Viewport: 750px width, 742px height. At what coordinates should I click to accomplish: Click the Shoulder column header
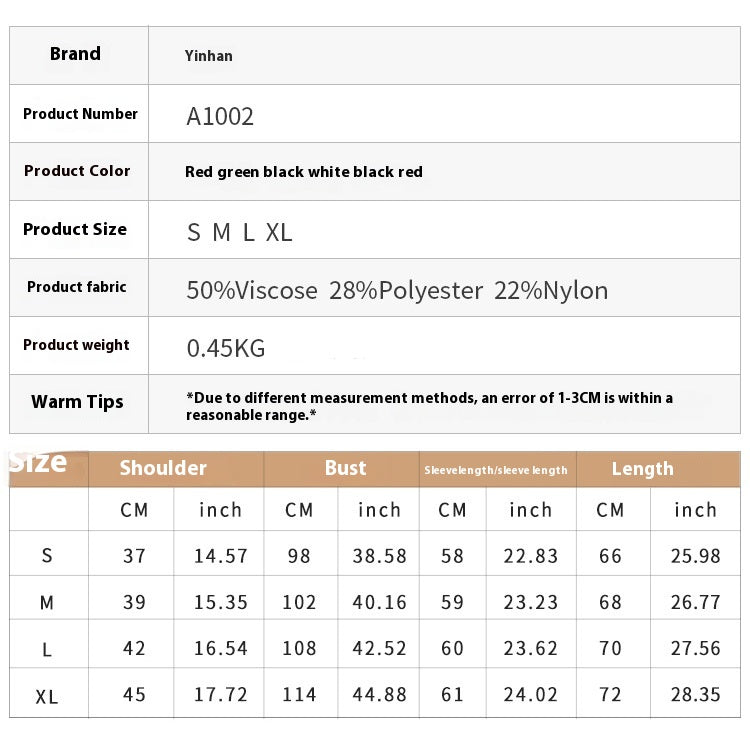pyautogui.click(x=163, y=468)
